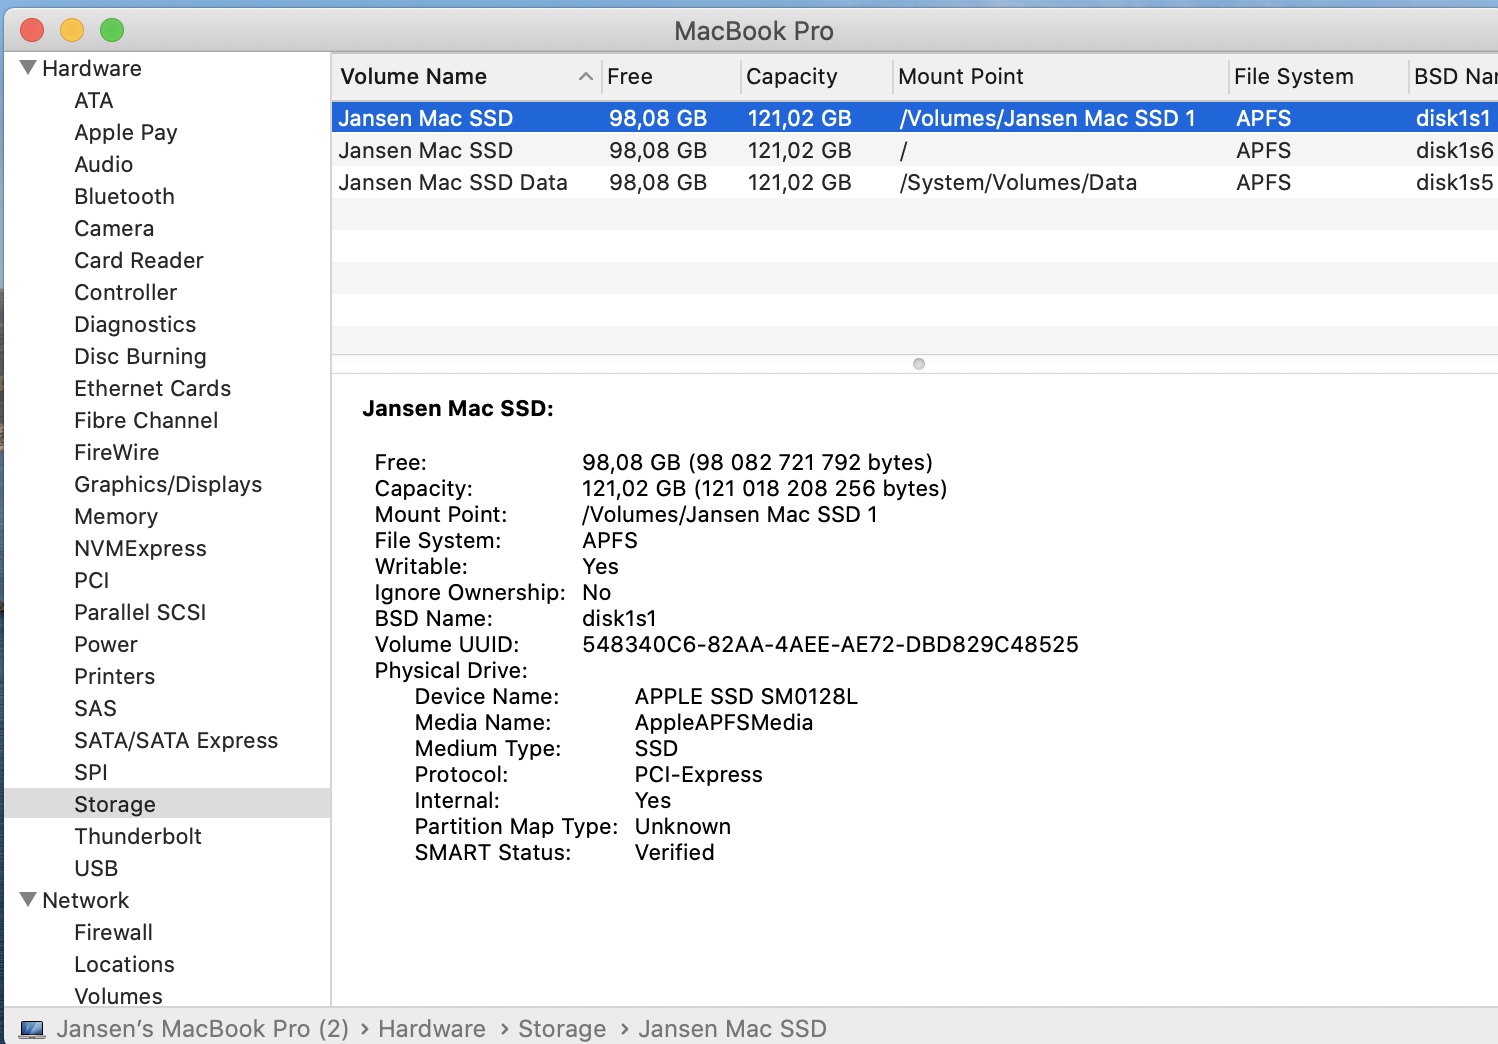
Task: Click the APPLE SSD SM0128L device name
Action: pyautogui.click(x=746, y=697)
